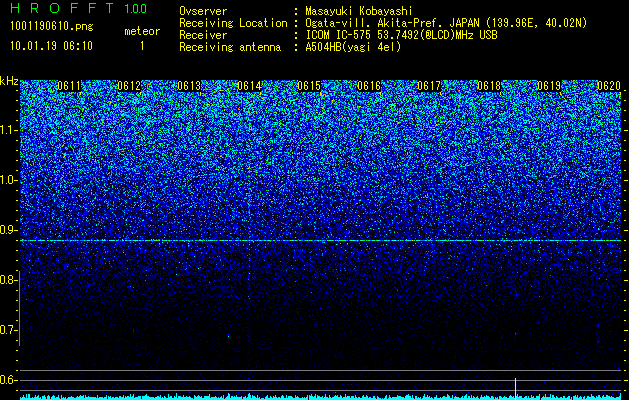Click the 0614 time marker
The image size is (629, 400).
[249, 86]
